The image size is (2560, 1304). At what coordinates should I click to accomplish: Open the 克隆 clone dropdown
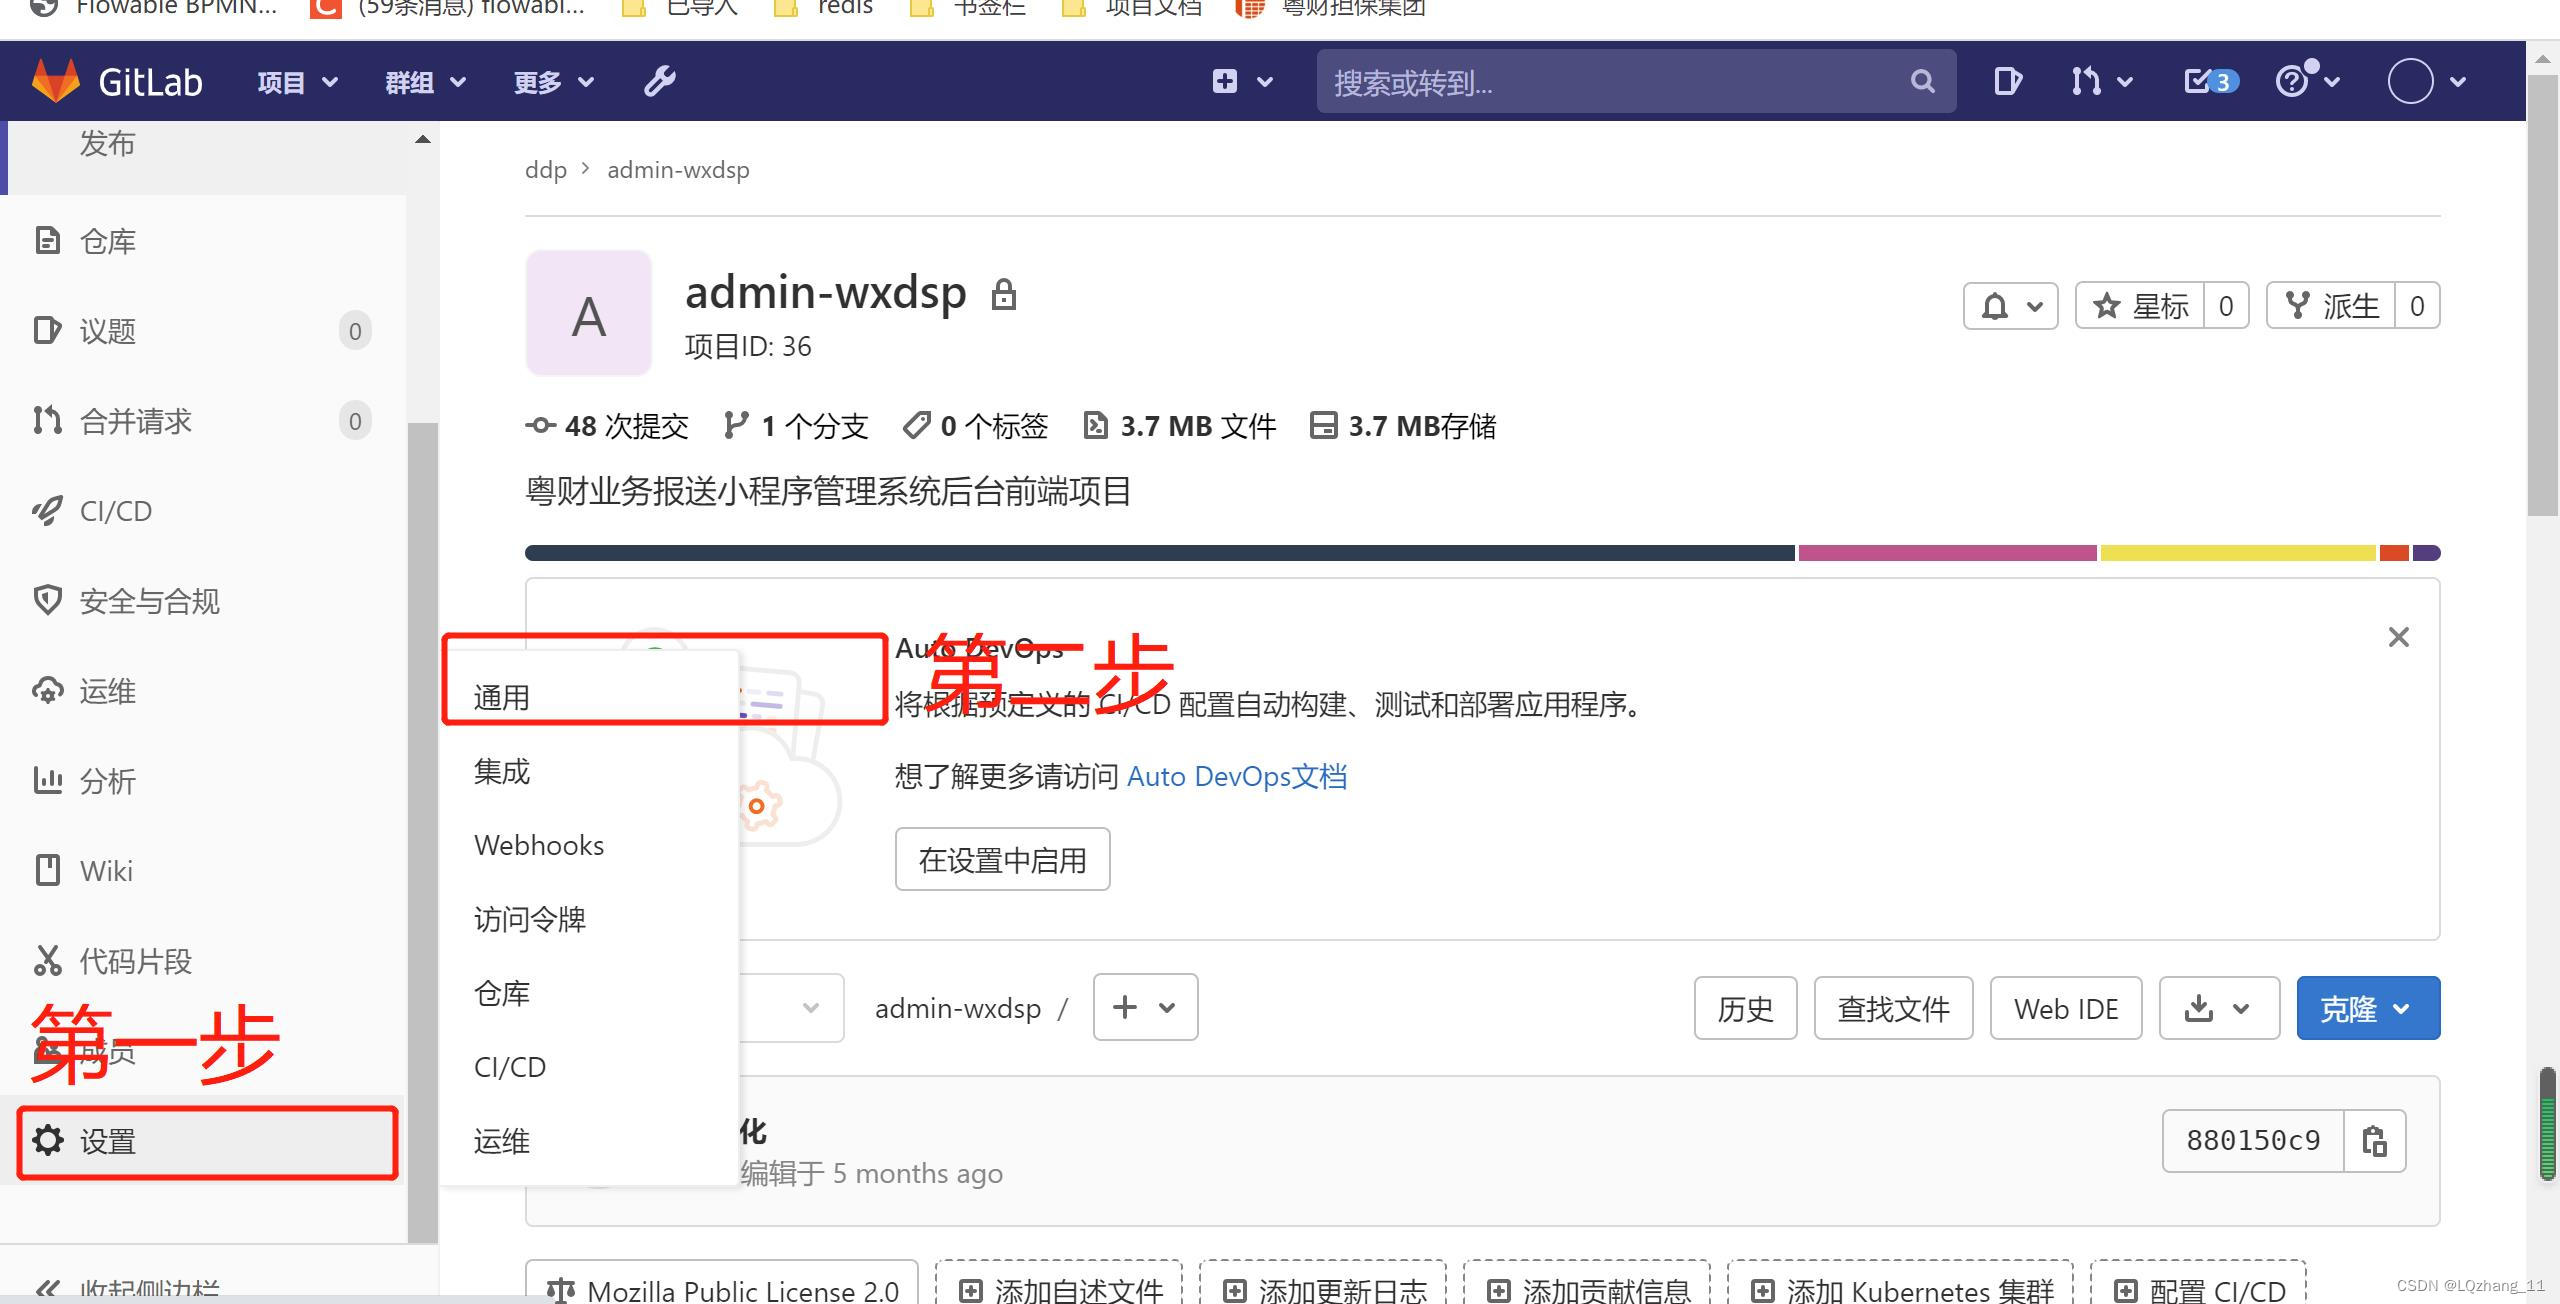2367,1008
